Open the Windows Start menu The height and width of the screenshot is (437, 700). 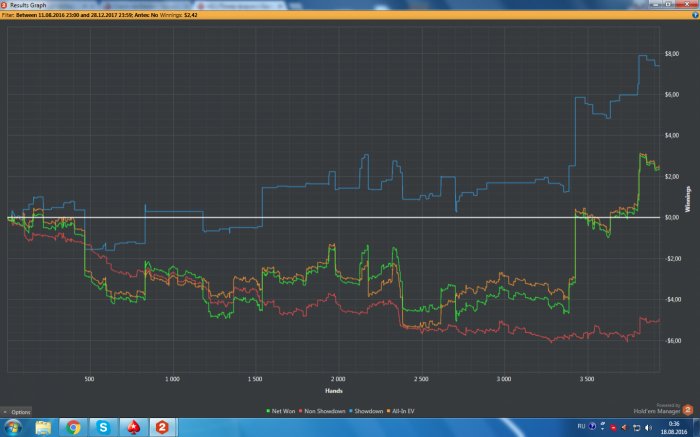pyautogui.click(x=12, y=428)
